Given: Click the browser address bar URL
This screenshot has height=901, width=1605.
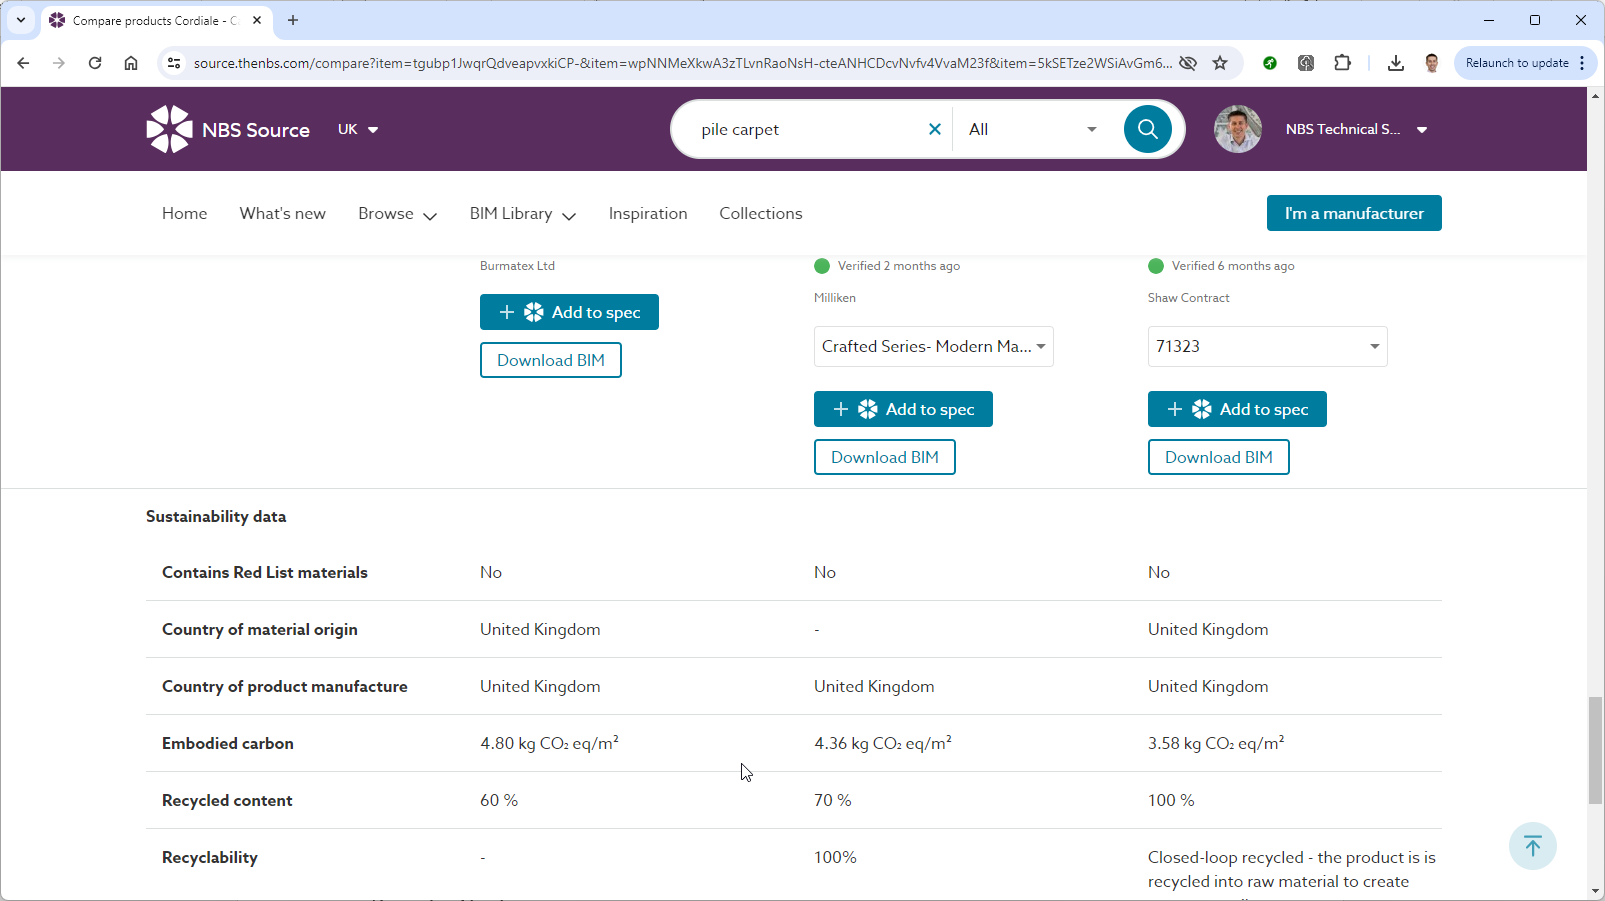Looking at the screenshot, I should tap(683, 63).
